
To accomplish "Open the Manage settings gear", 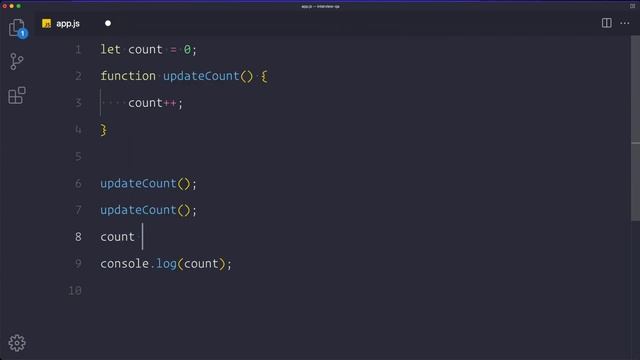I will [17, 343].
